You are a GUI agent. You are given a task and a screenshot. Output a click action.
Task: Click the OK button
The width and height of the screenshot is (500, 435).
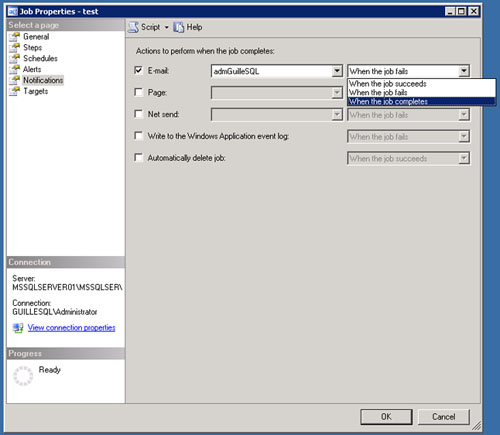coord(386,417)
